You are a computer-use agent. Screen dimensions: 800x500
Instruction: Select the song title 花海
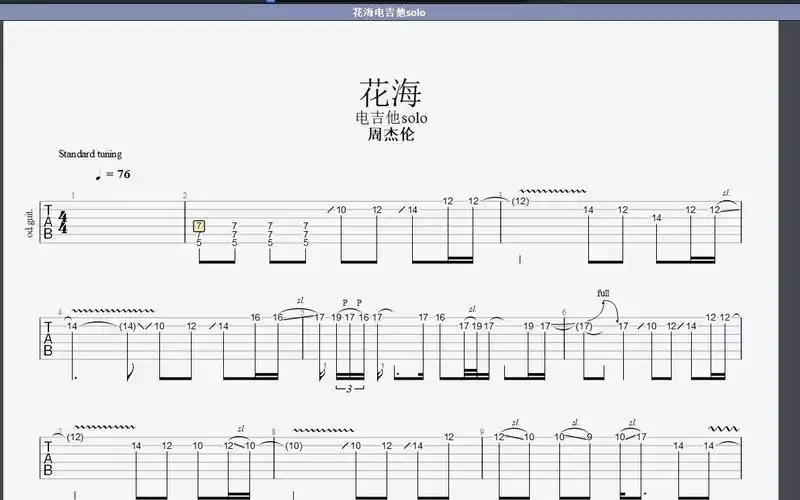390,93
